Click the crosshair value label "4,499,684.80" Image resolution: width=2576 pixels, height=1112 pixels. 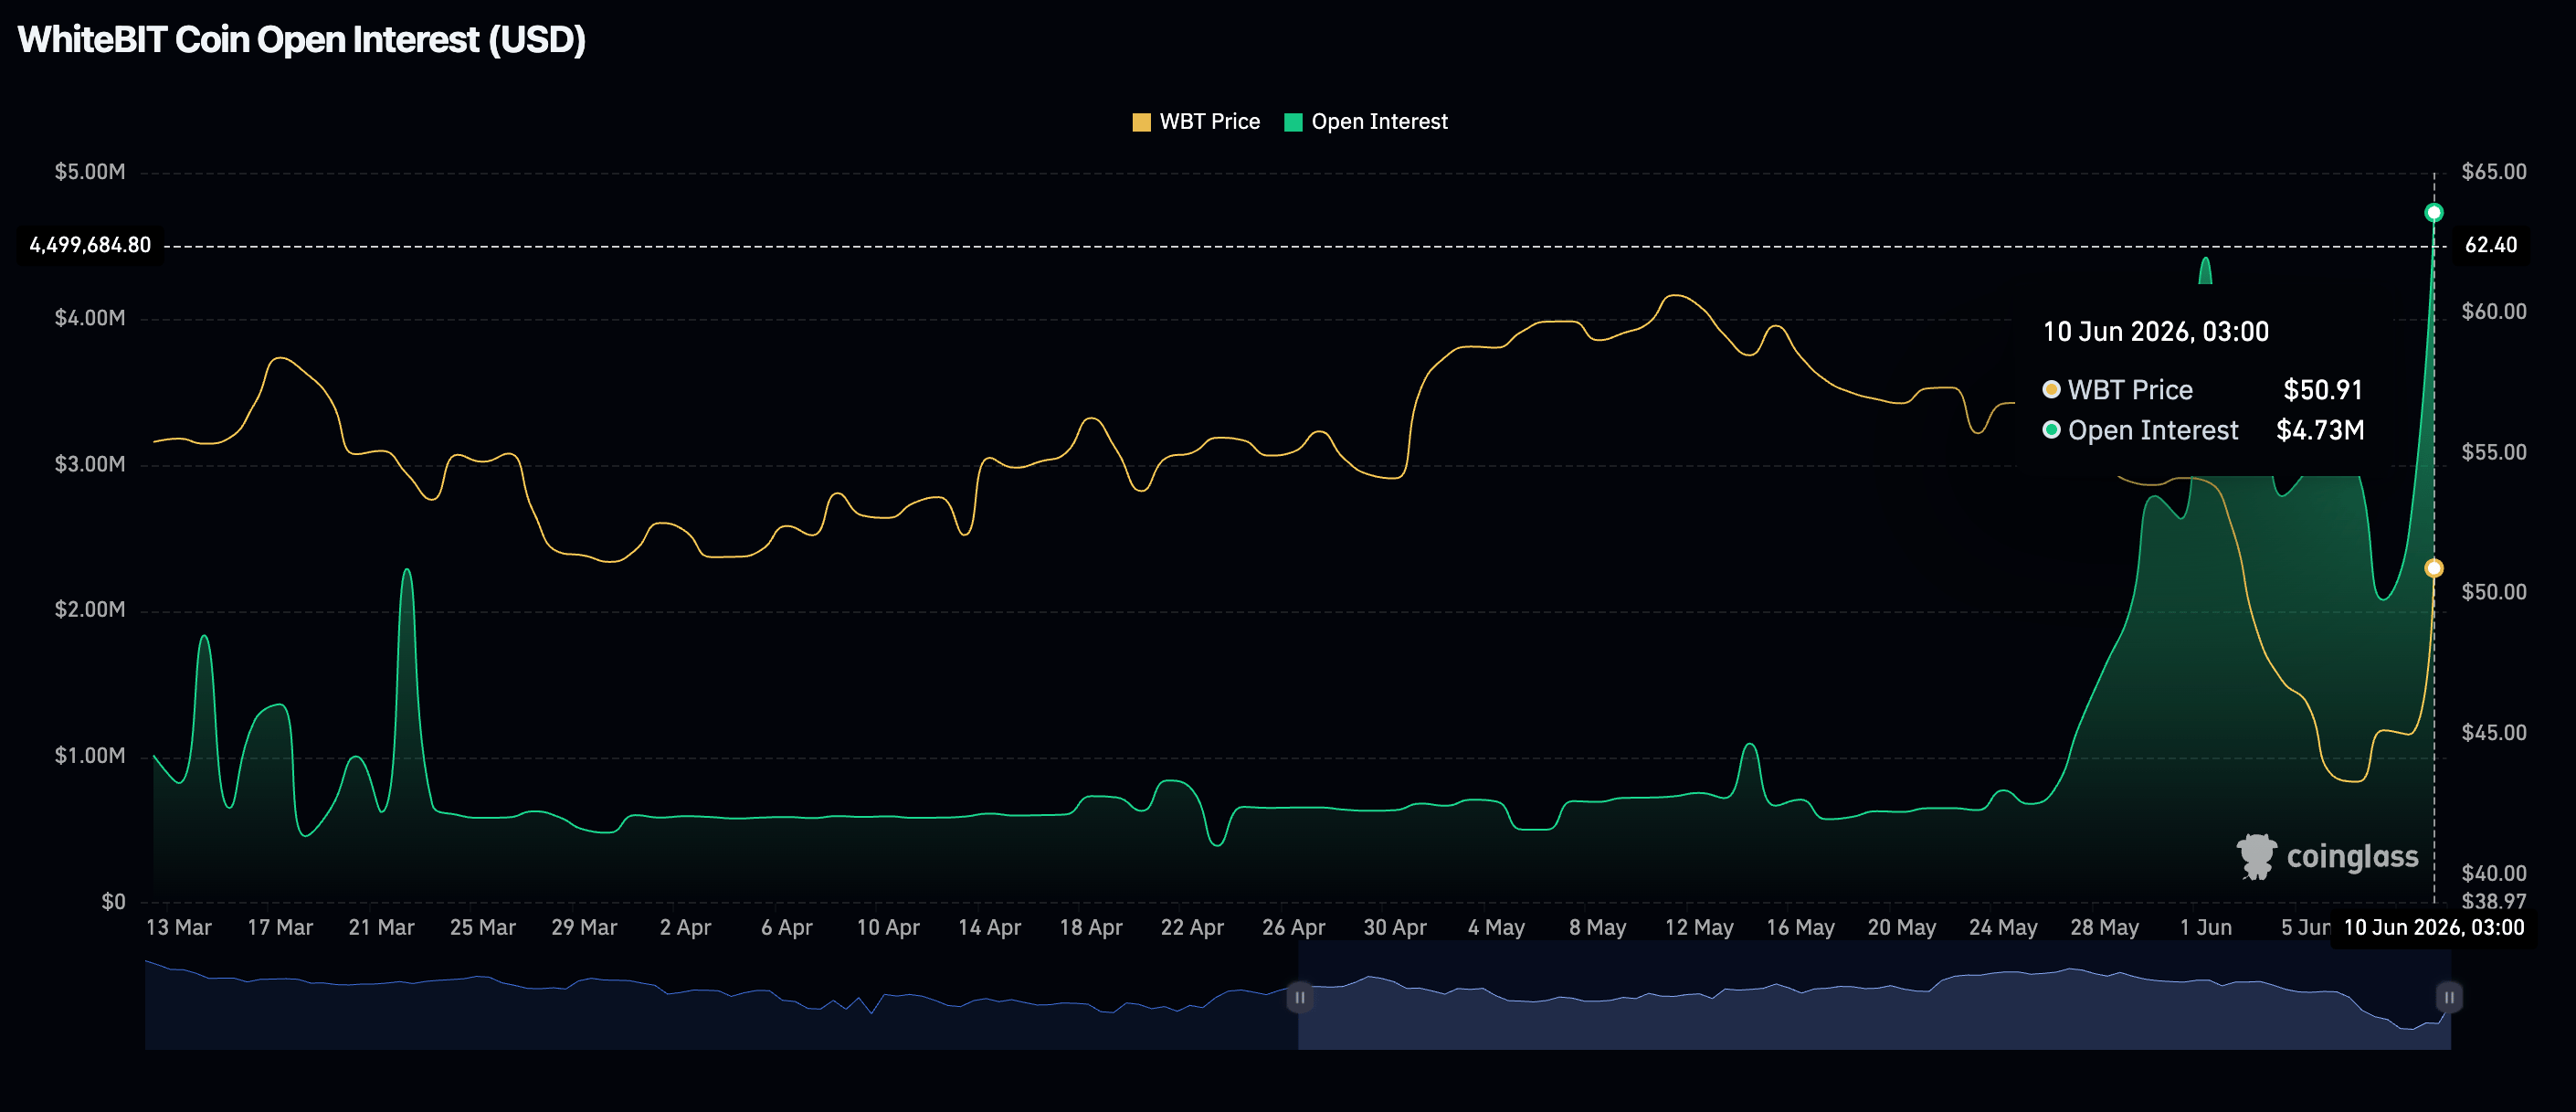(x=90, y=245)
